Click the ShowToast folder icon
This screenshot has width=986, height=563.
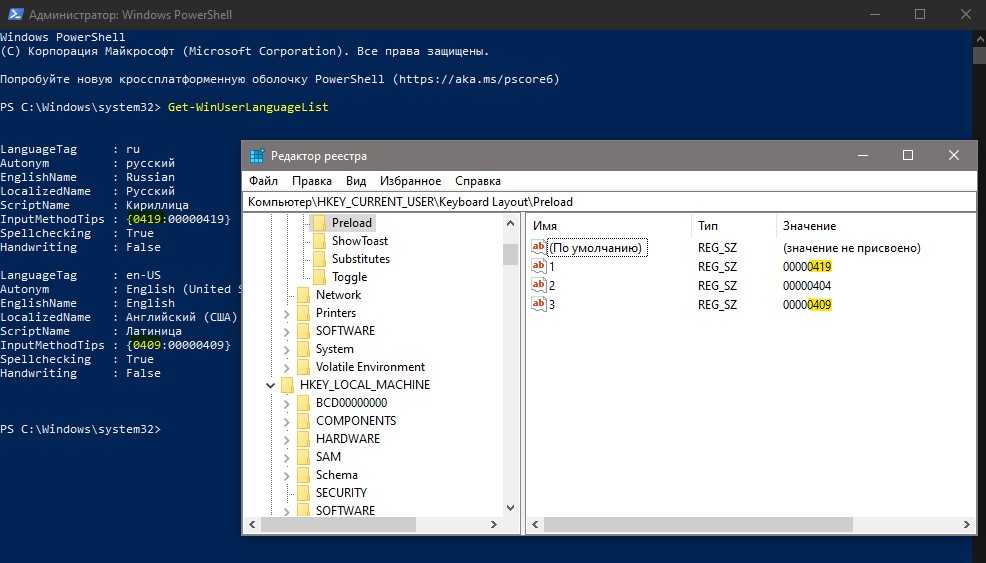coord(320,241)
